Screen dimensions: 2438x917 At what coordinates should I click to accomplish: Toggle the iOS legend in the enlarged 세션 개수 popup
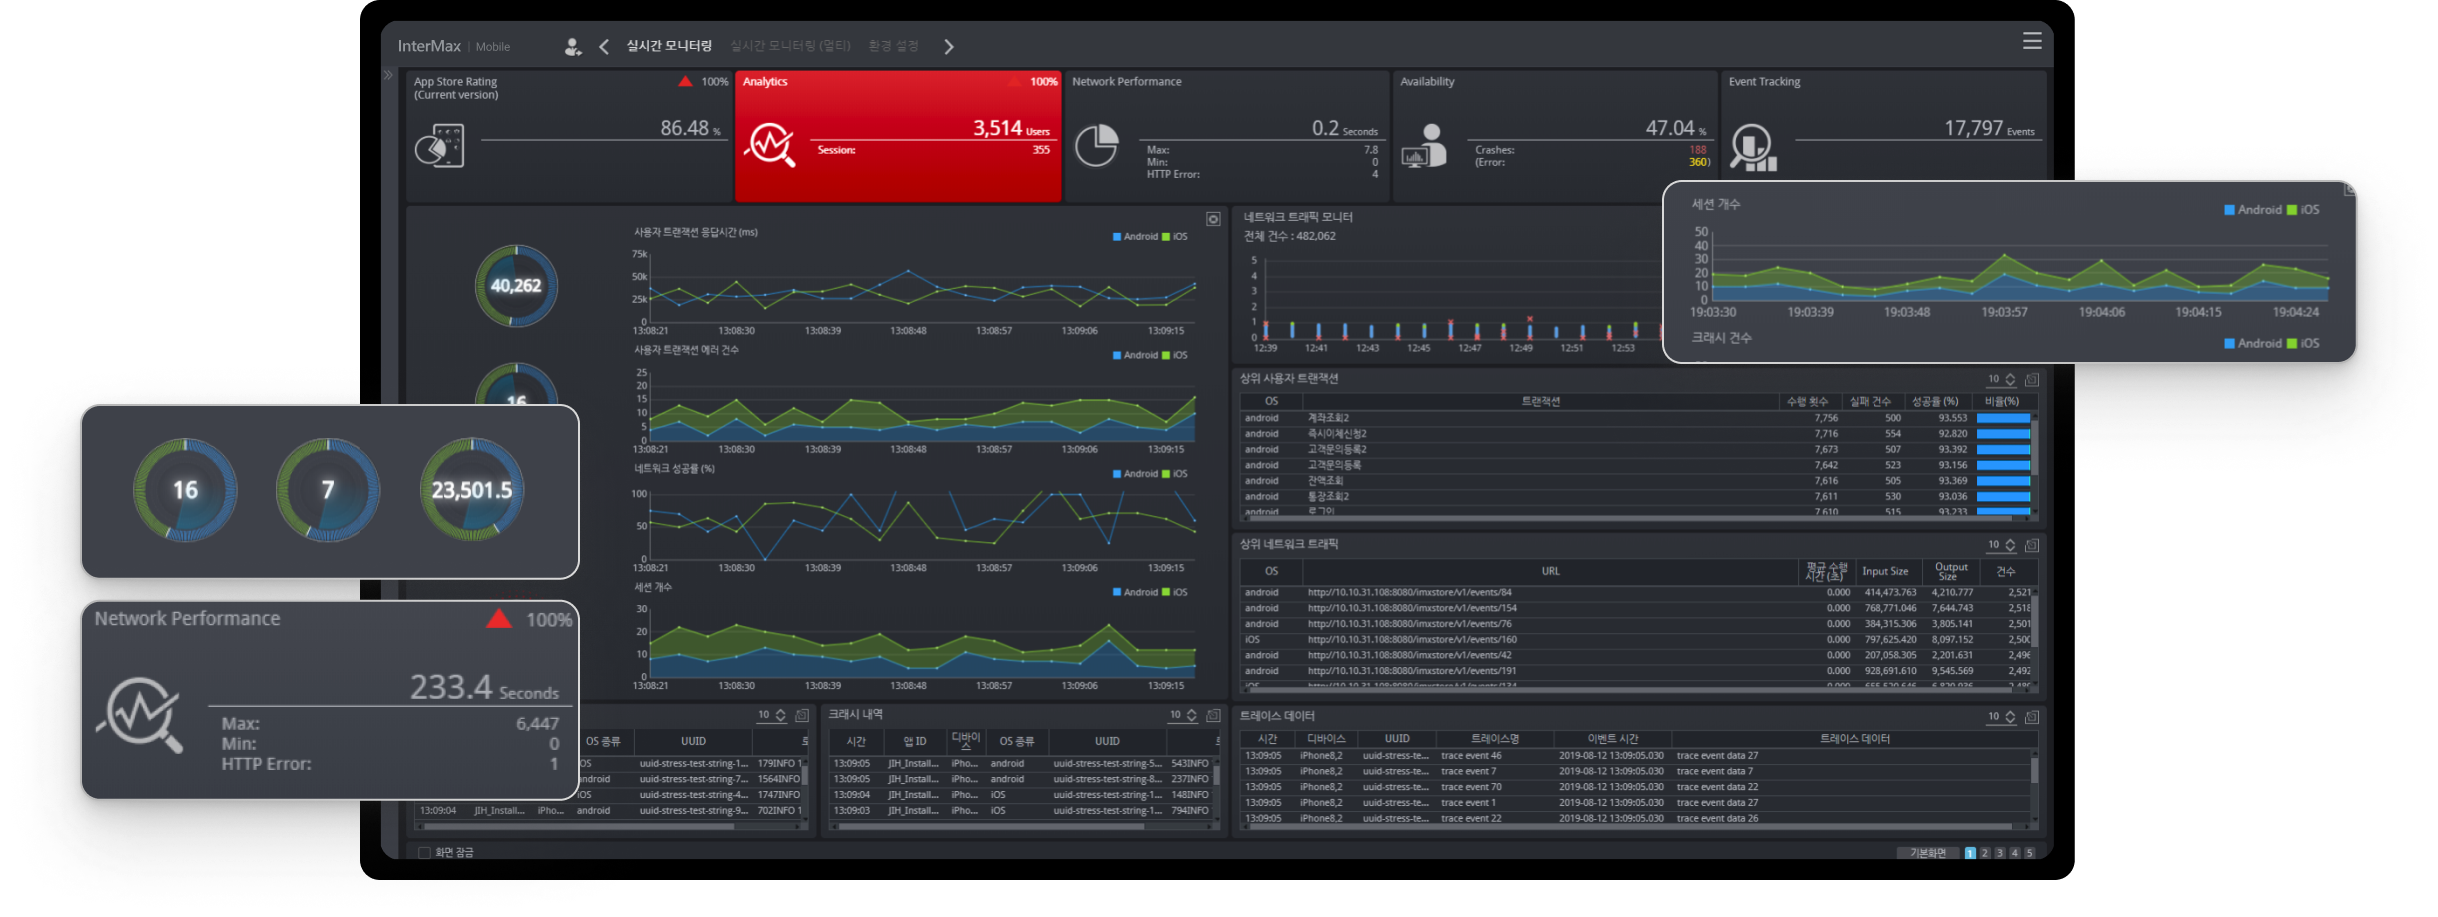(x=2303, y=210)
